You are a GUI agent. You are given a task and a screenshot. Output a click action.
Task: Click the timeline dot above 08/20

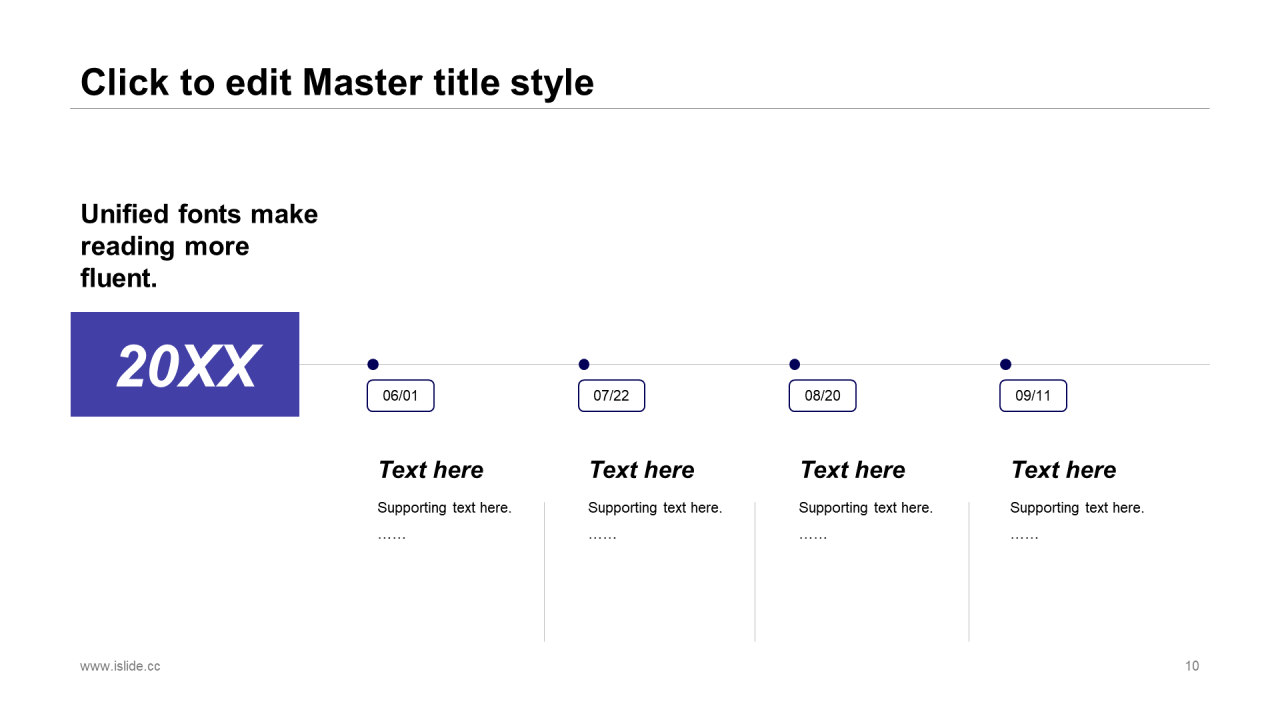pyautogui.click(x=795, y=364)
